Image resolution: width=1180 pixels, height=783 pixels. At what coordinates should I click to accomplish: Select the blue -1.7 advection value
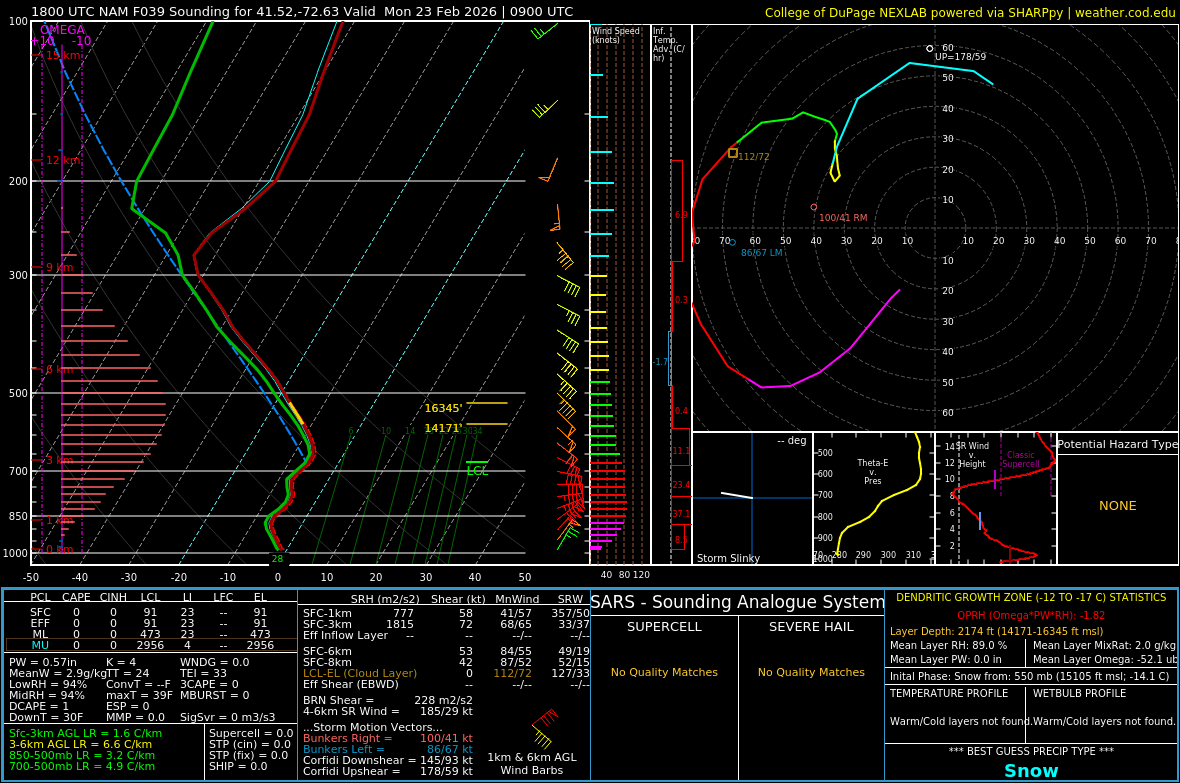click(660, 362)
